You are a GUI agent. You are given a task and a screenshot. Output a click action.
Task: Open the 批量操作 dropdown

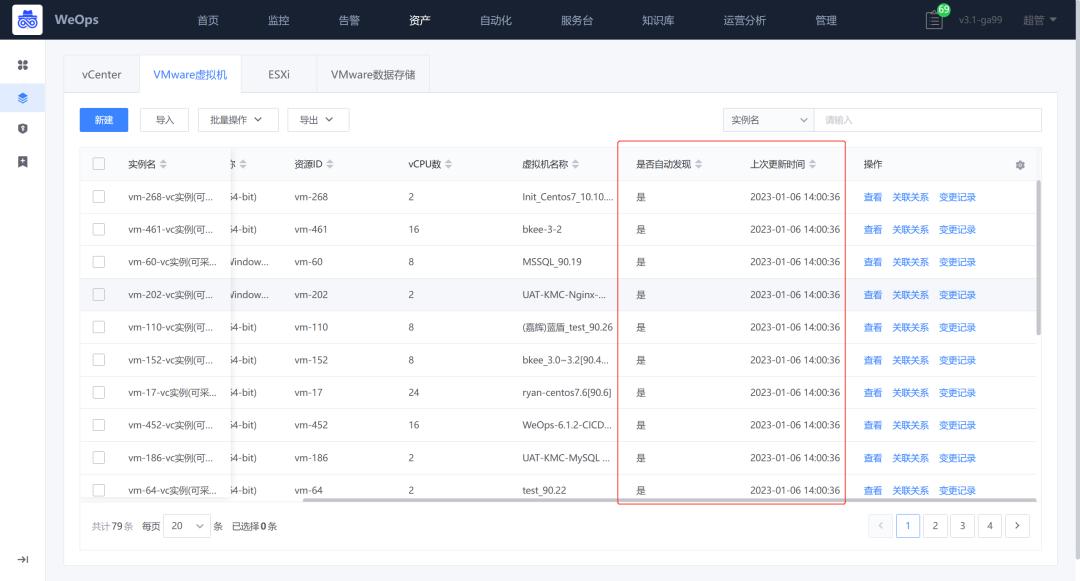240,119
